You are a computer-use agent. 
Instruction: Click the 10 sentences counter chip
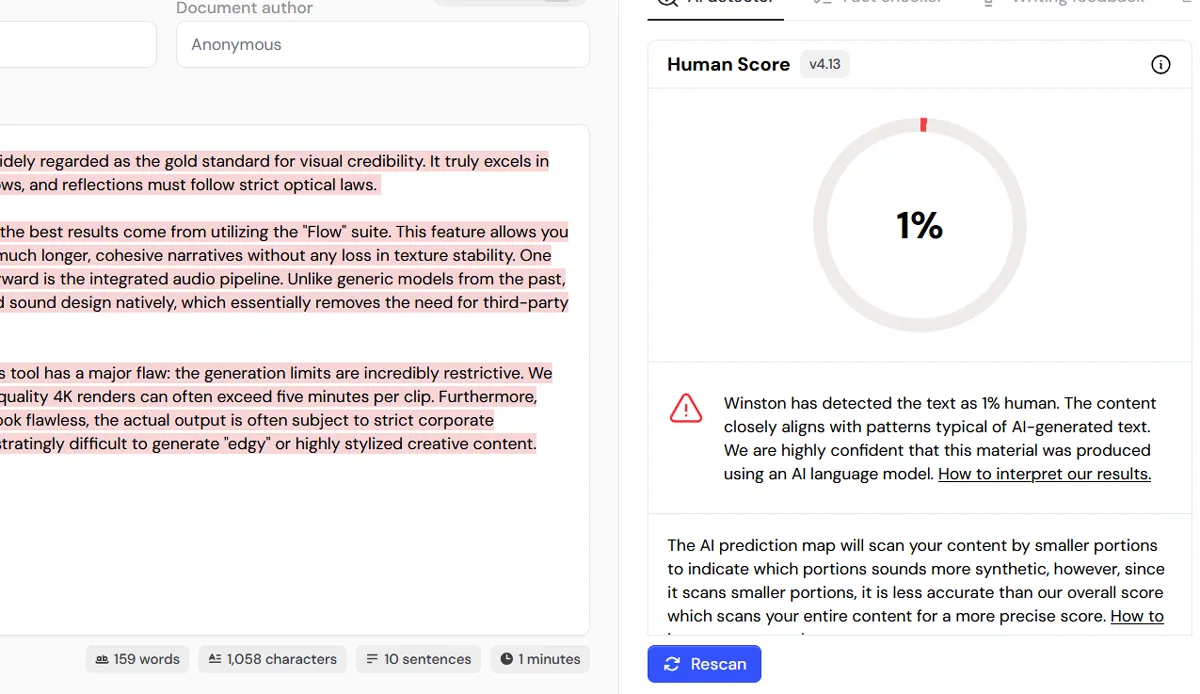(418, 659)
